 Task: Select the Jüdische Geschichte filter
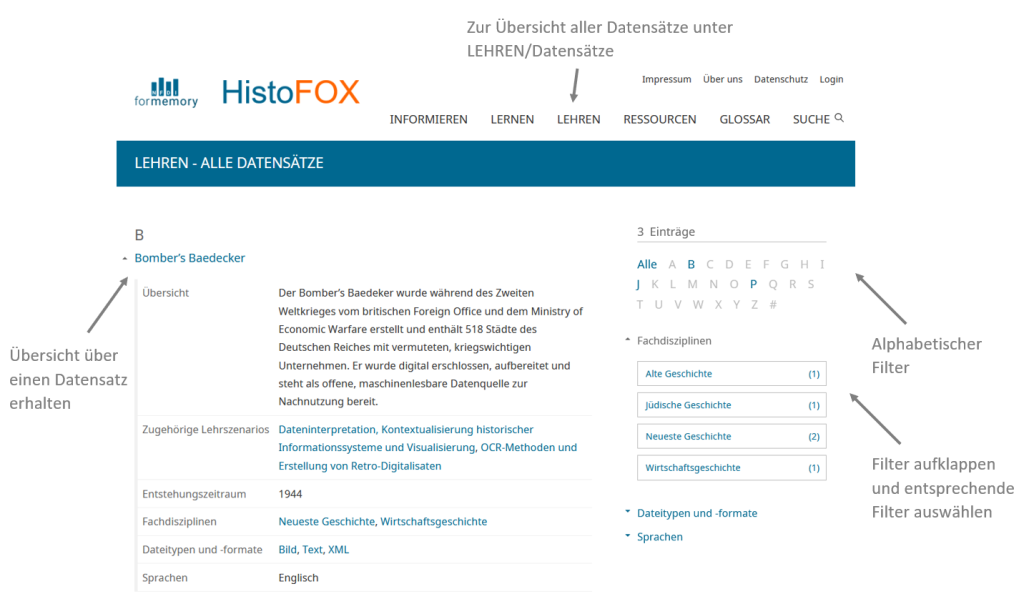click(731, 405)
